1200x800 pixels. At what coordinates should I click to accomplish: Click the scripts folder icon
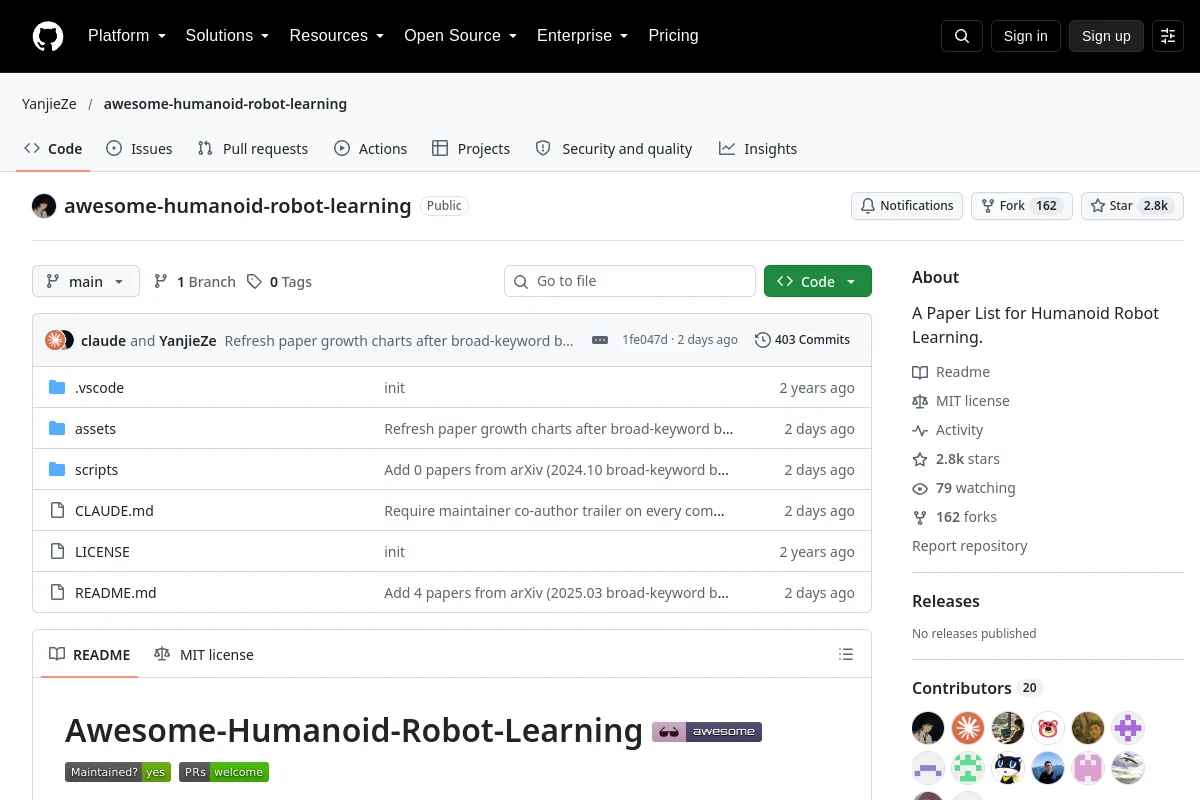pos(57,470)
